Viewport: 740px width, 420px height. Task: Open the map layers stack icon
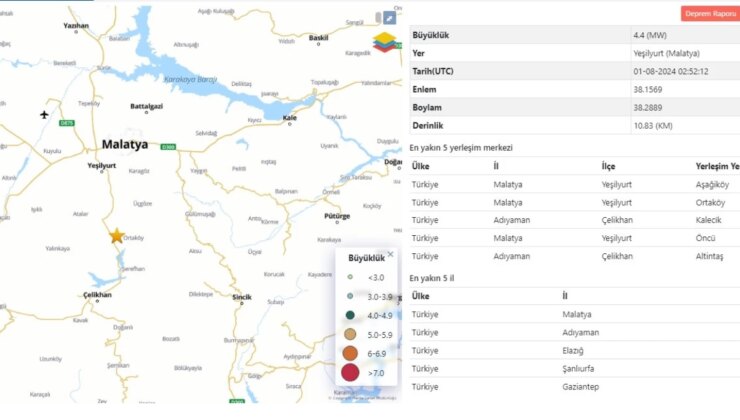(x=386, y=42)
